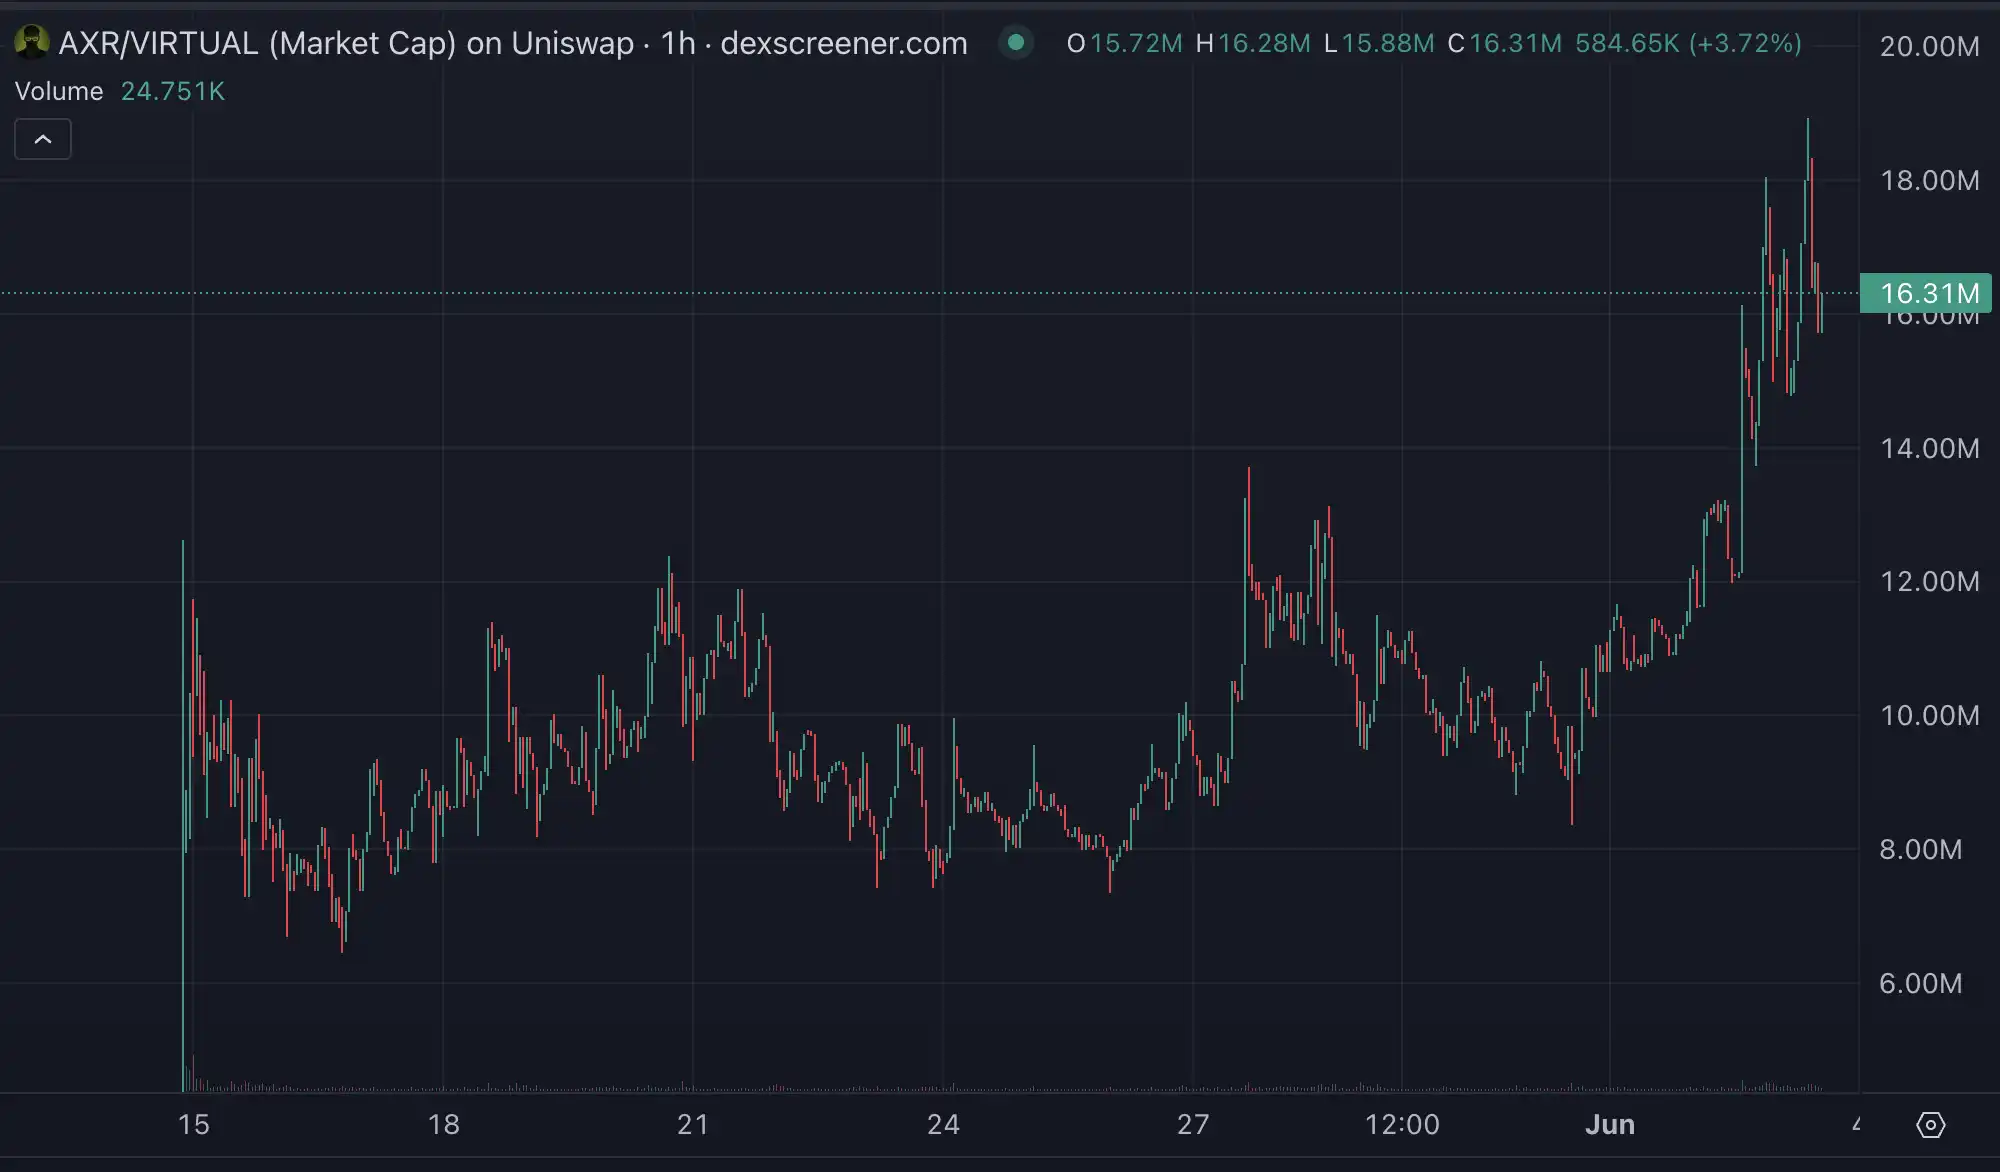Click the 20.00M price axis label
This screenshot has width=2000, height=1172.
[x=1928, y=46]
